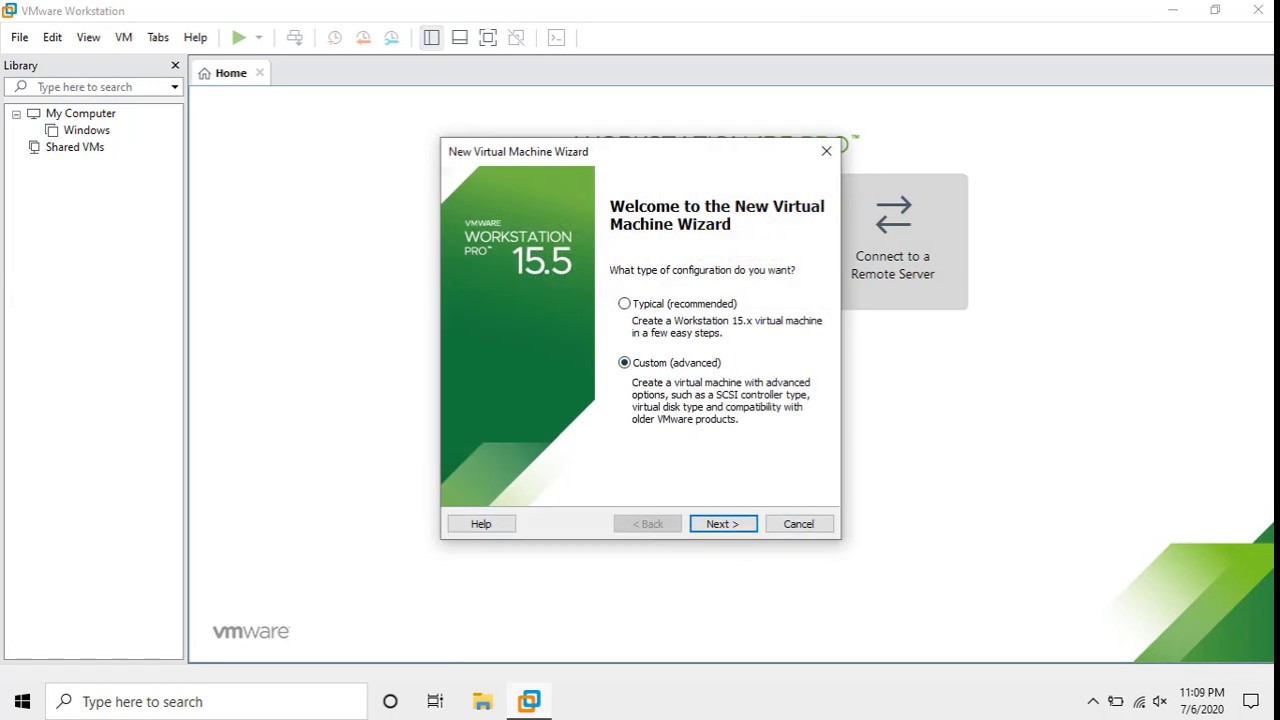This screenshot has width=1280, height=720.
Task: Select the Typical (recommended) radio button
Action: pyautogui.click(x=624, y=303)
